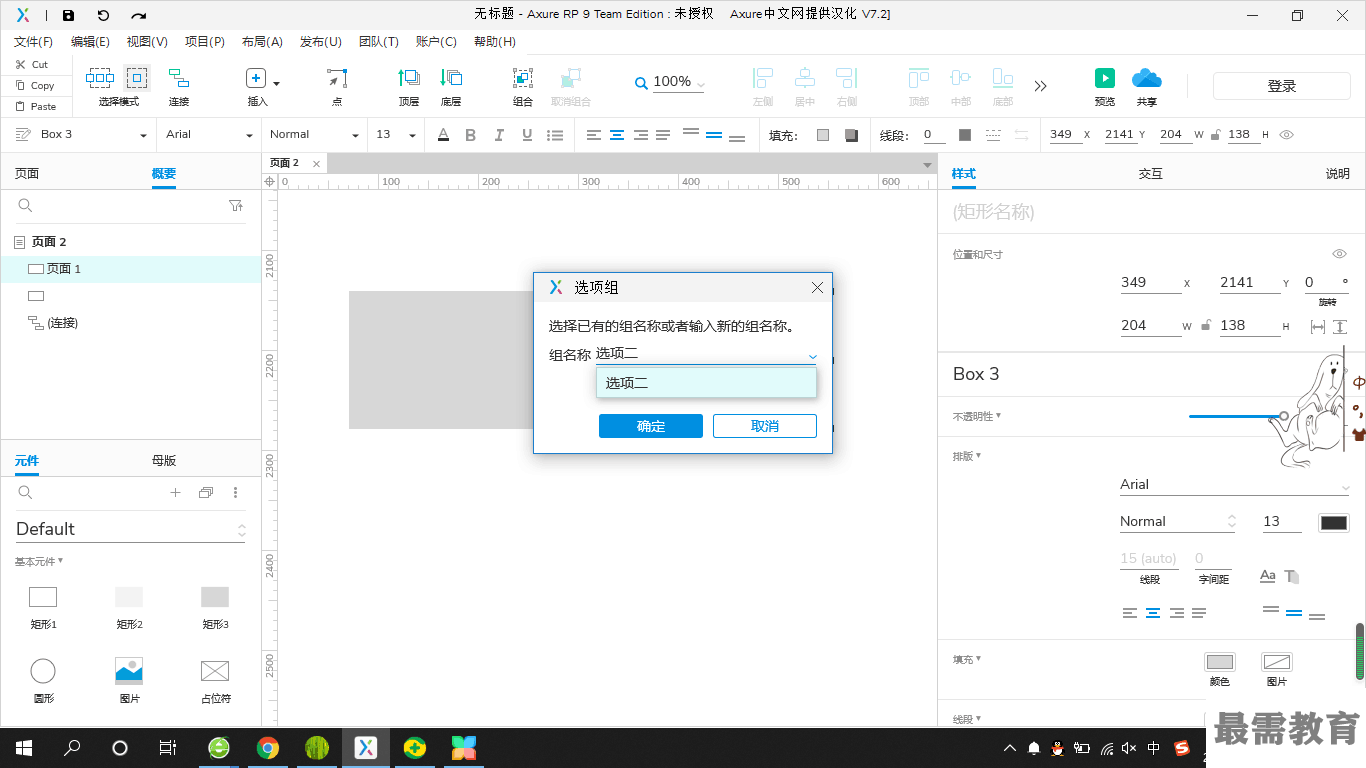Click the Copy tool

[35, 85]
